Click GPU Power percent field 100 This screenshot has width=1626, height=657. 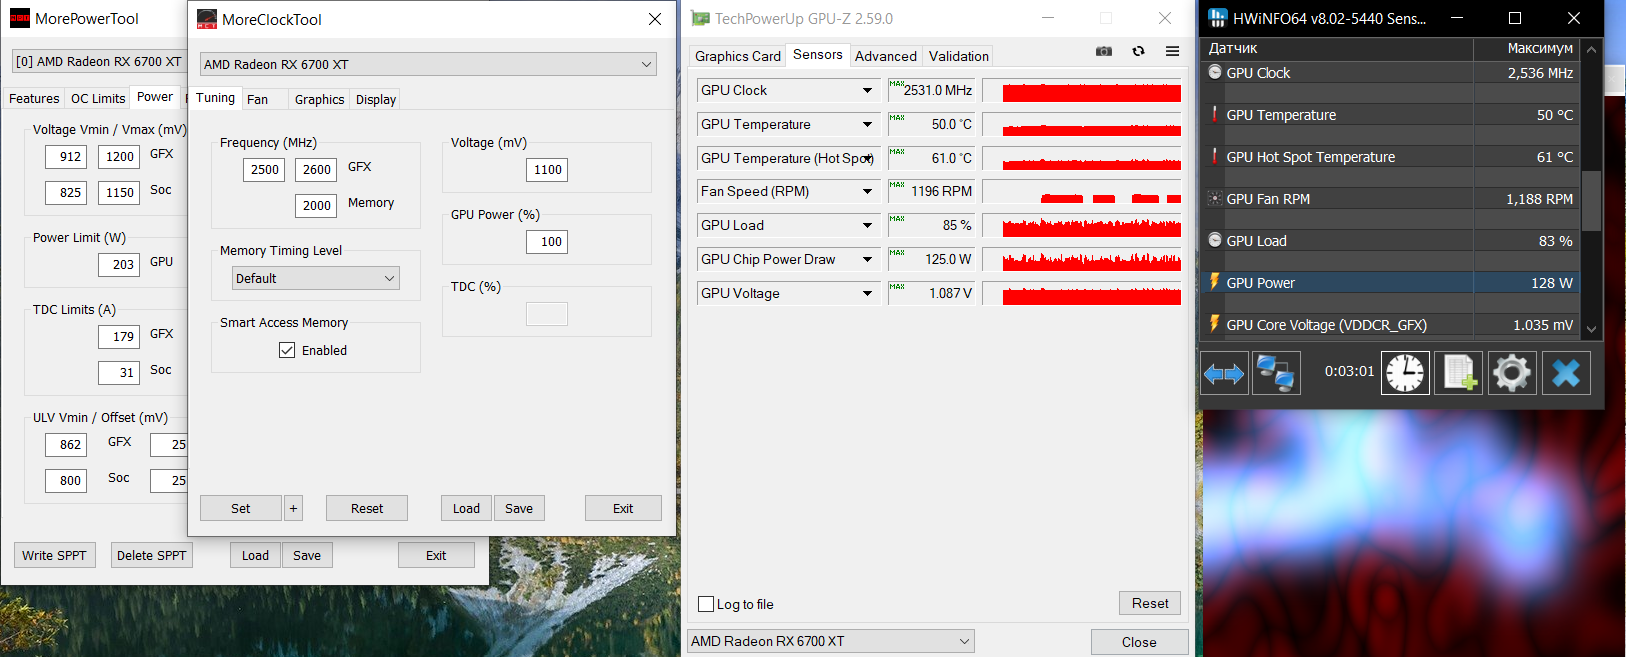pos(547,242)
